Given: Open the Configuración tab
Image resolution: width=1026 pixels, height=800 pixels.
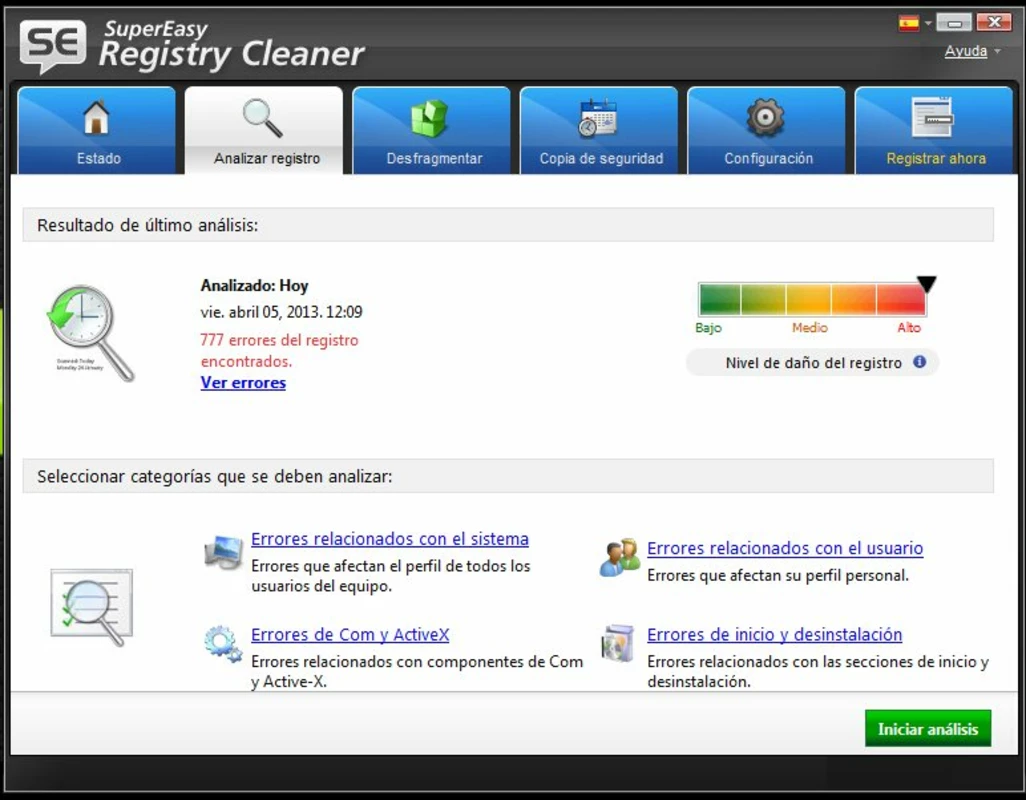Looking at the screenshot, I should 766,131.
